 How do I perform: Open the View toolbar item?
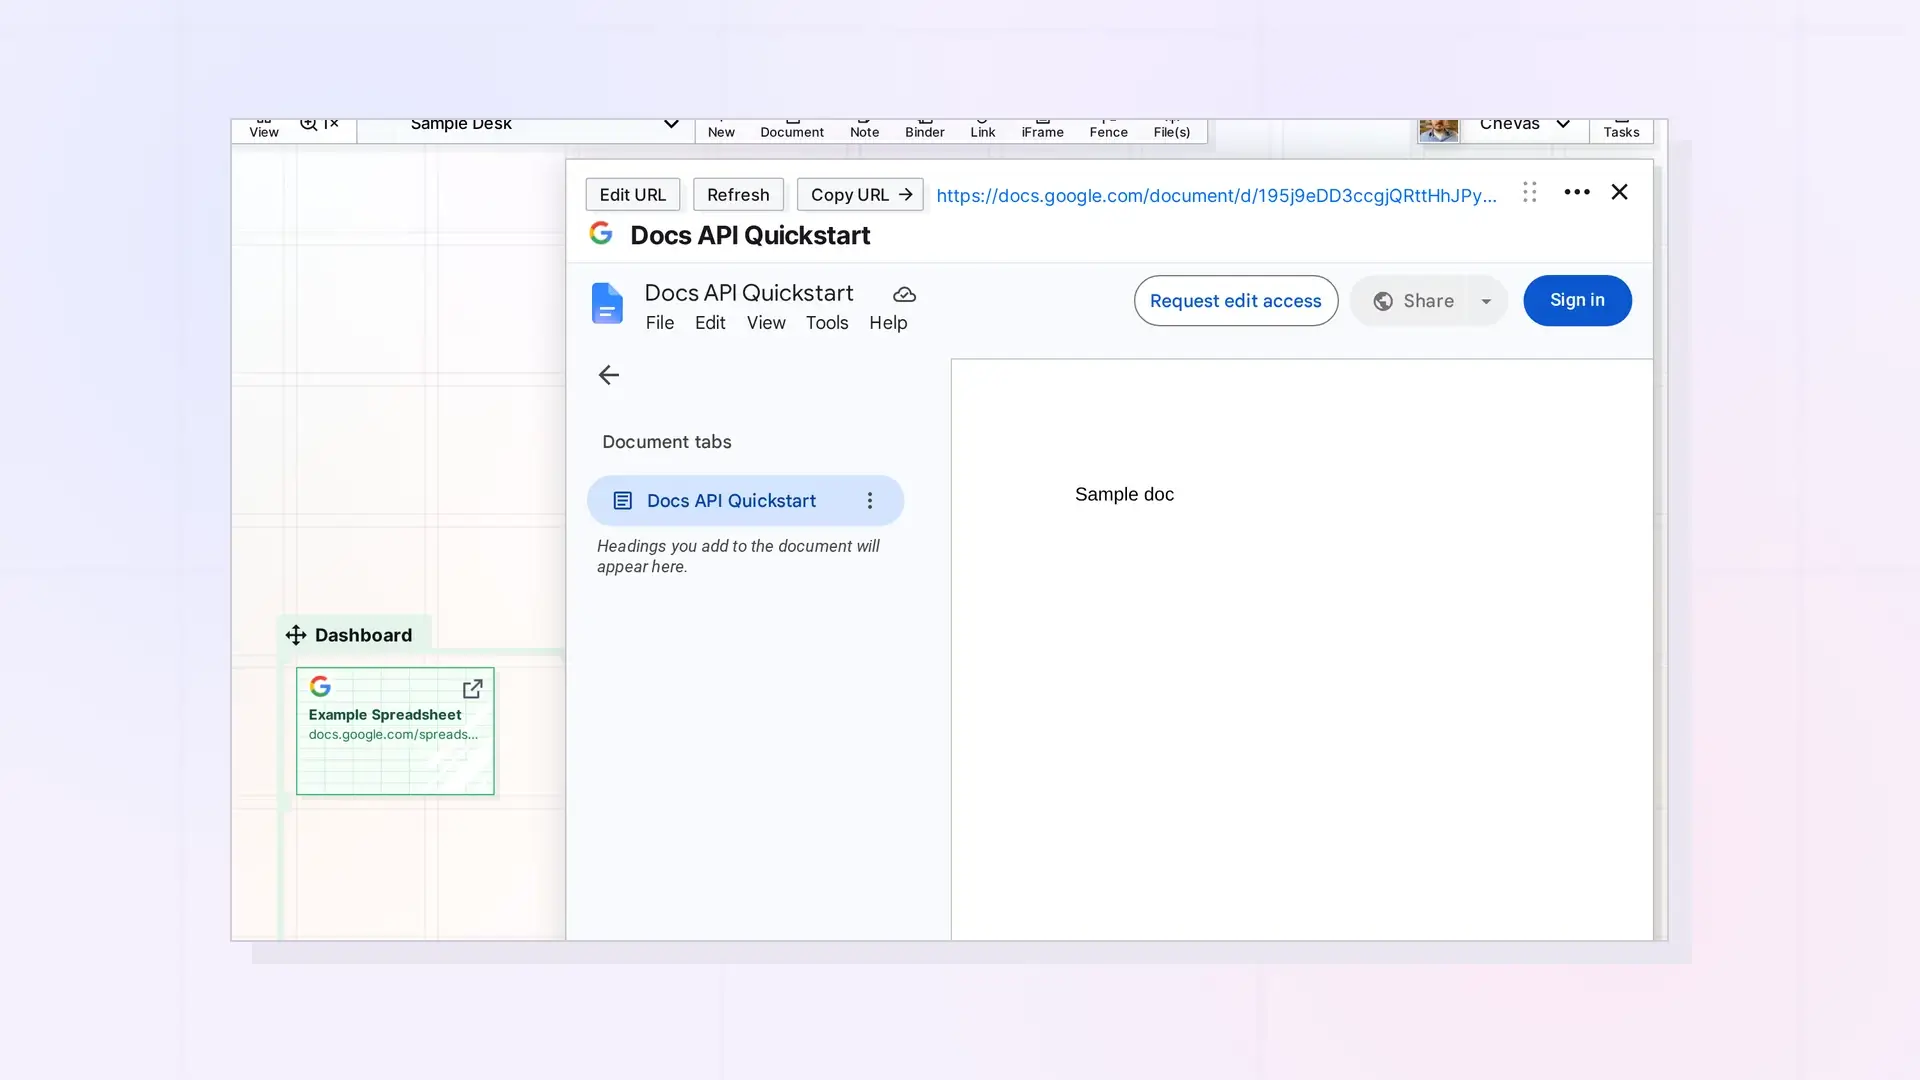(264, 130)
